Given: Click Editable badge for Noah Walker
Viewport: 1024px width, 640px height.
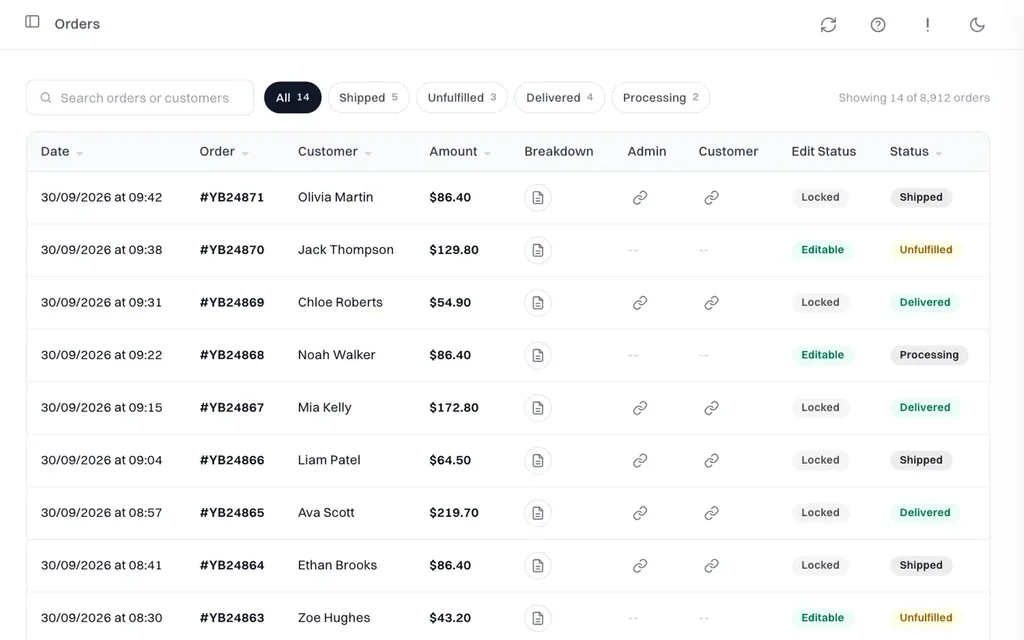Looking at the screenshot, I should (x=822, y=355).
